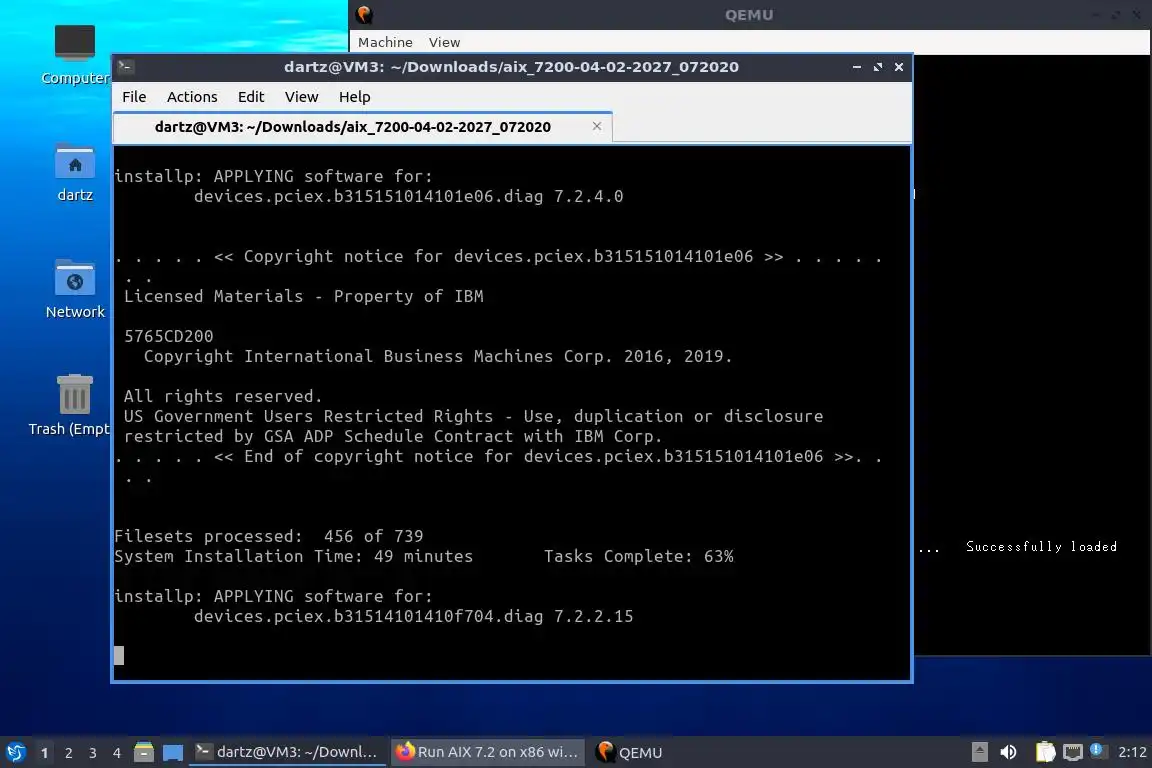
Task: Open the Lubuntu start menu
Action: click(15, 752)
